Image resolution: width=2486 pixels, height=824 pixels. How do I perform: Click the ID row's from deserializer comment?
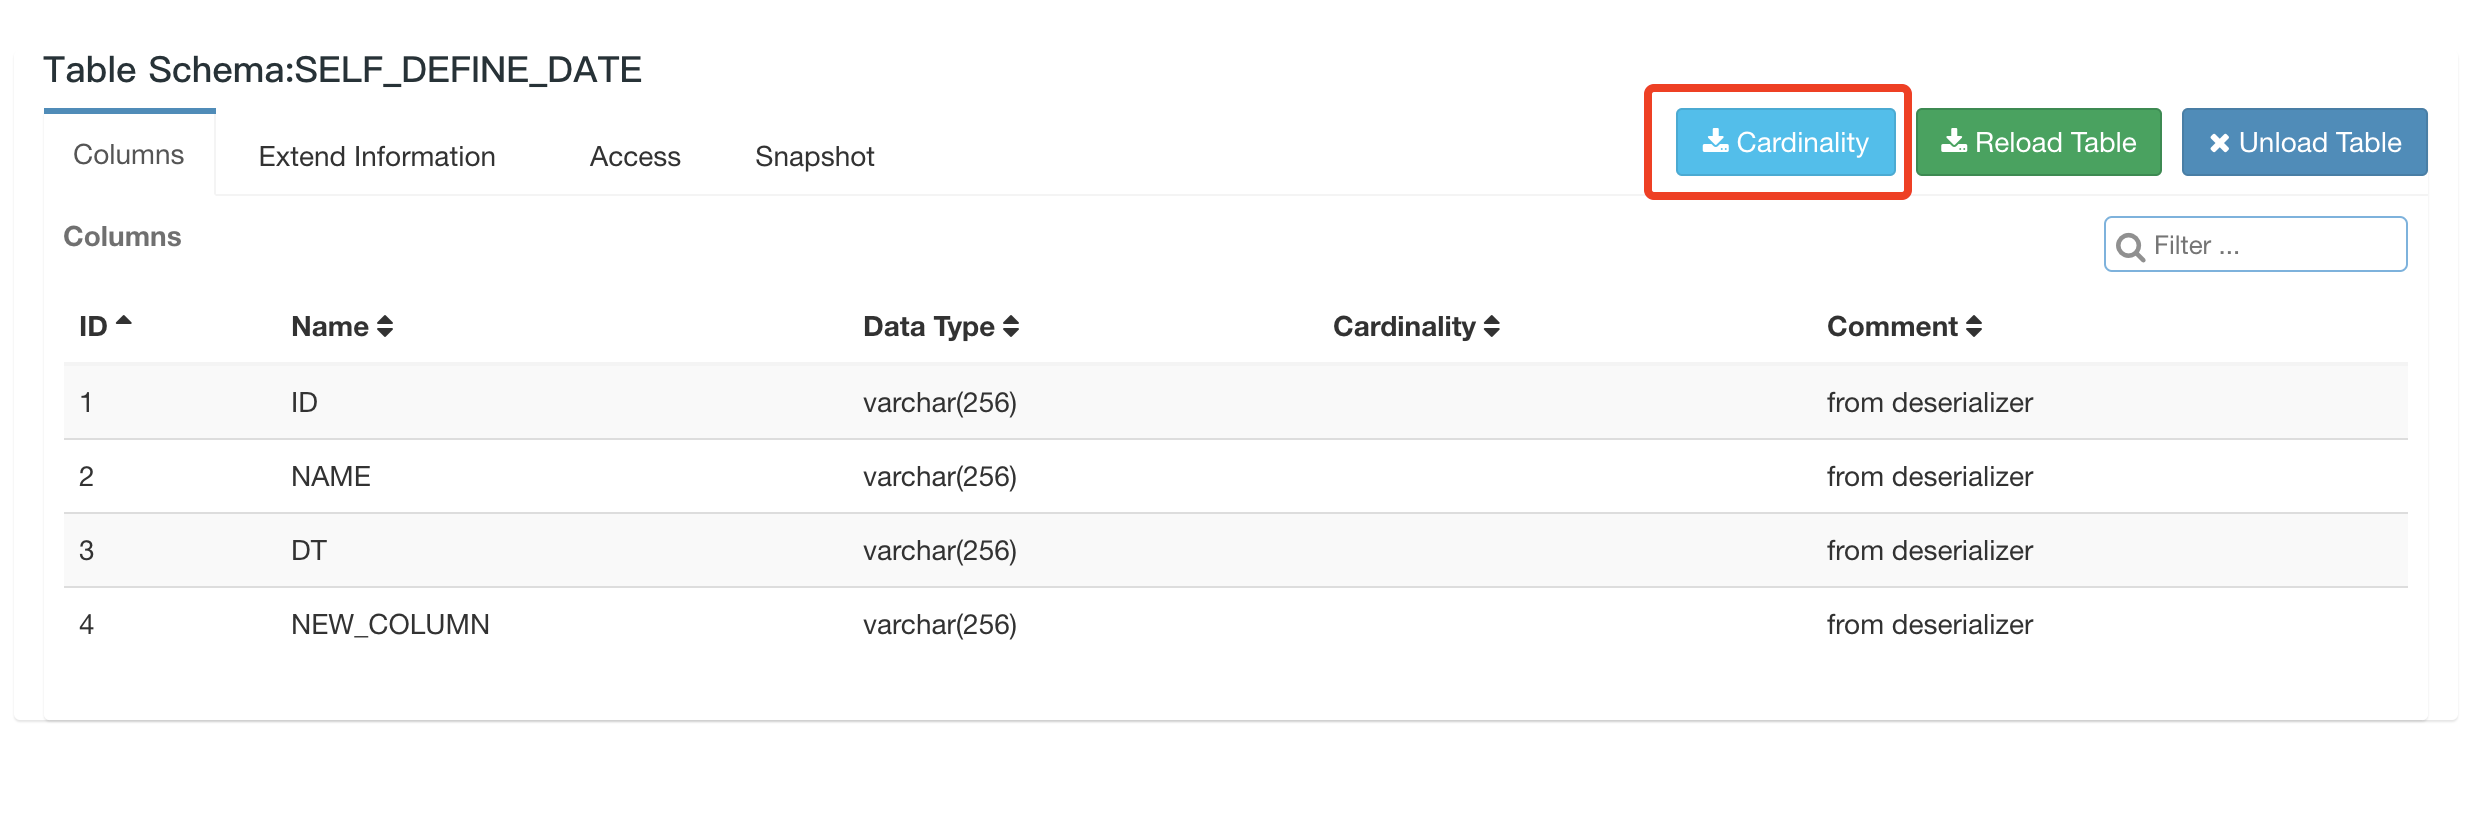[1929, 403]
